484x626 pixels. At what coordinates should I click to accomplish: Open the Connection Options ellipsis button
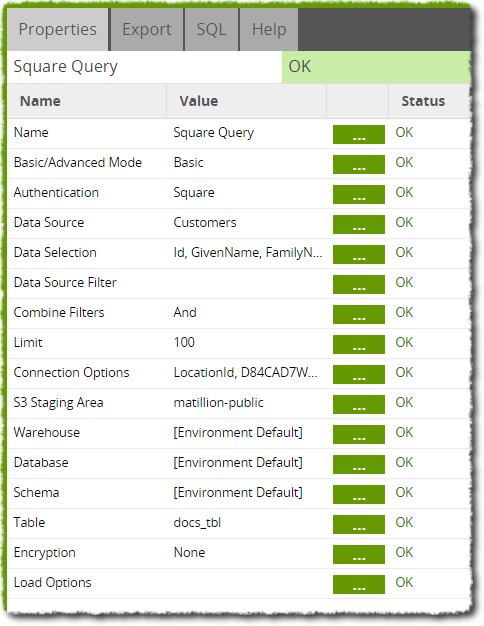point(359,374)
